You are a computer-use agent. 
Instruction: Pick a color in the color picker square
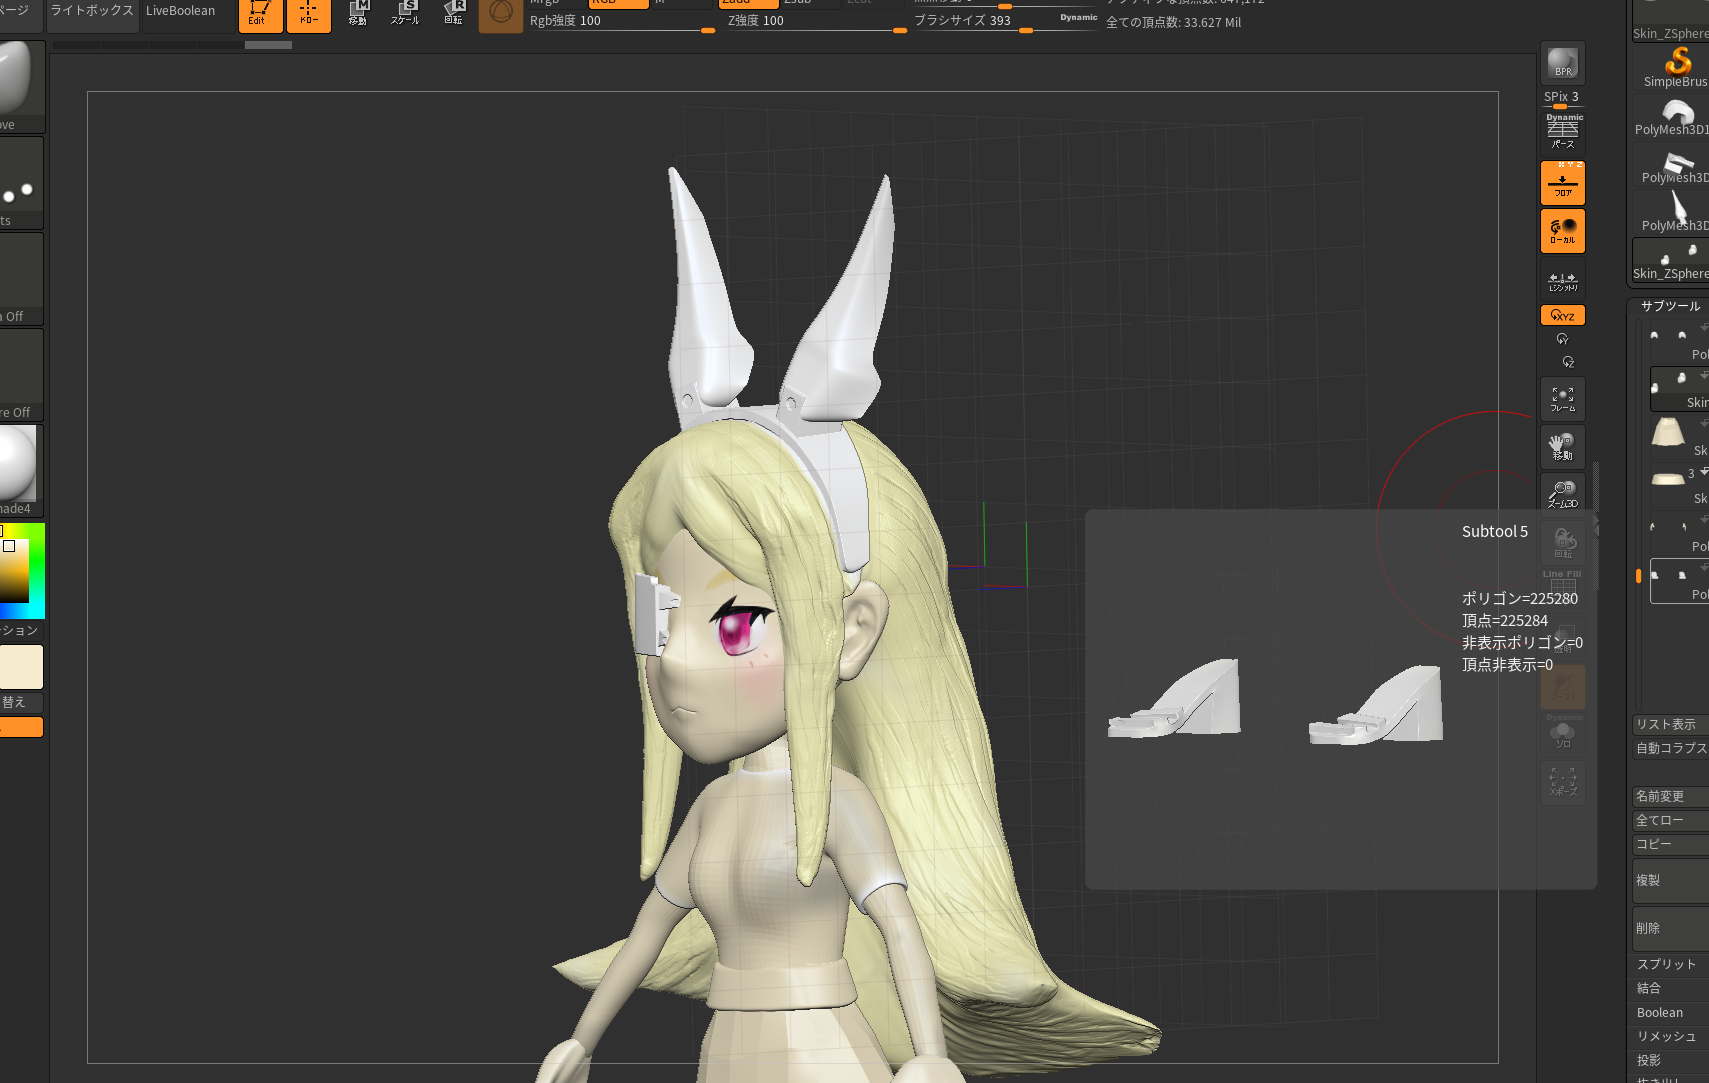point(14,570)
